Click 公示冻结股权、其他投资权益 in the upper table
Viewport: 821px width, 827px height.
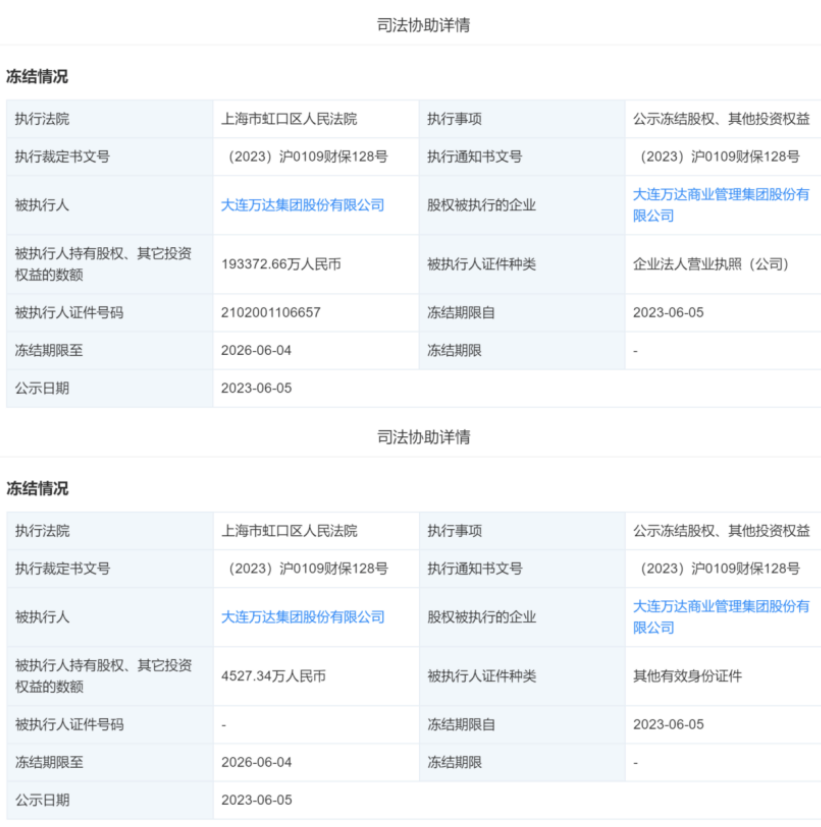(x=721, y=119)
